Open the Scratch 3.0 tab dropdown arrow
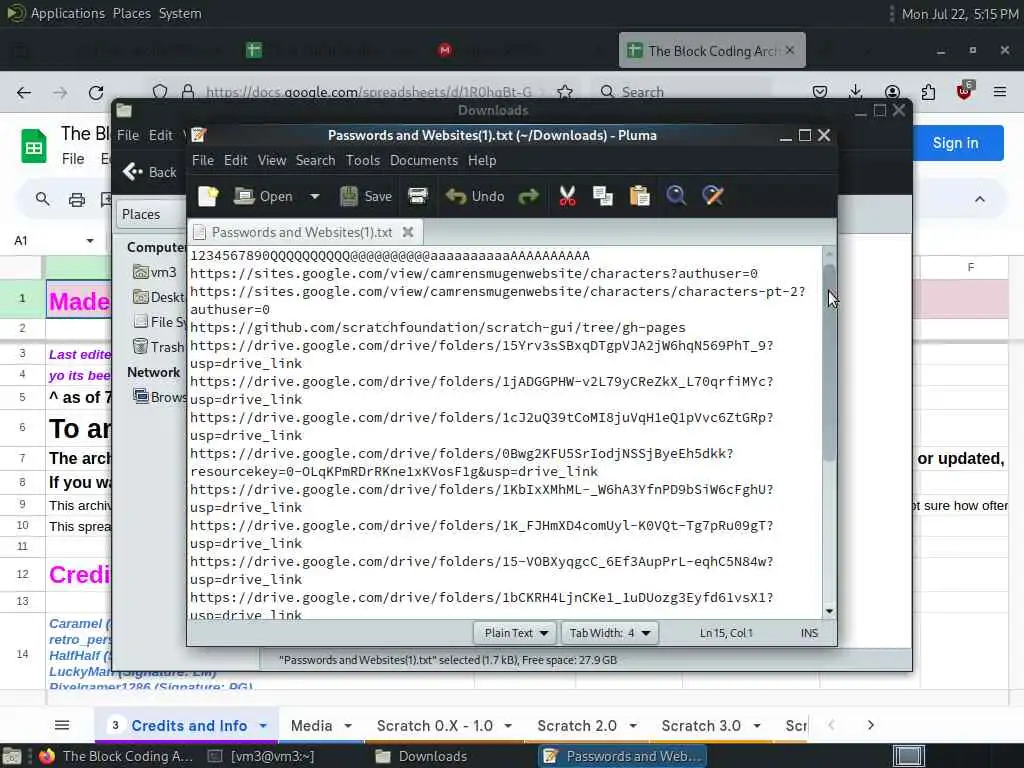 pyautogui.click(x=757, y=726)
